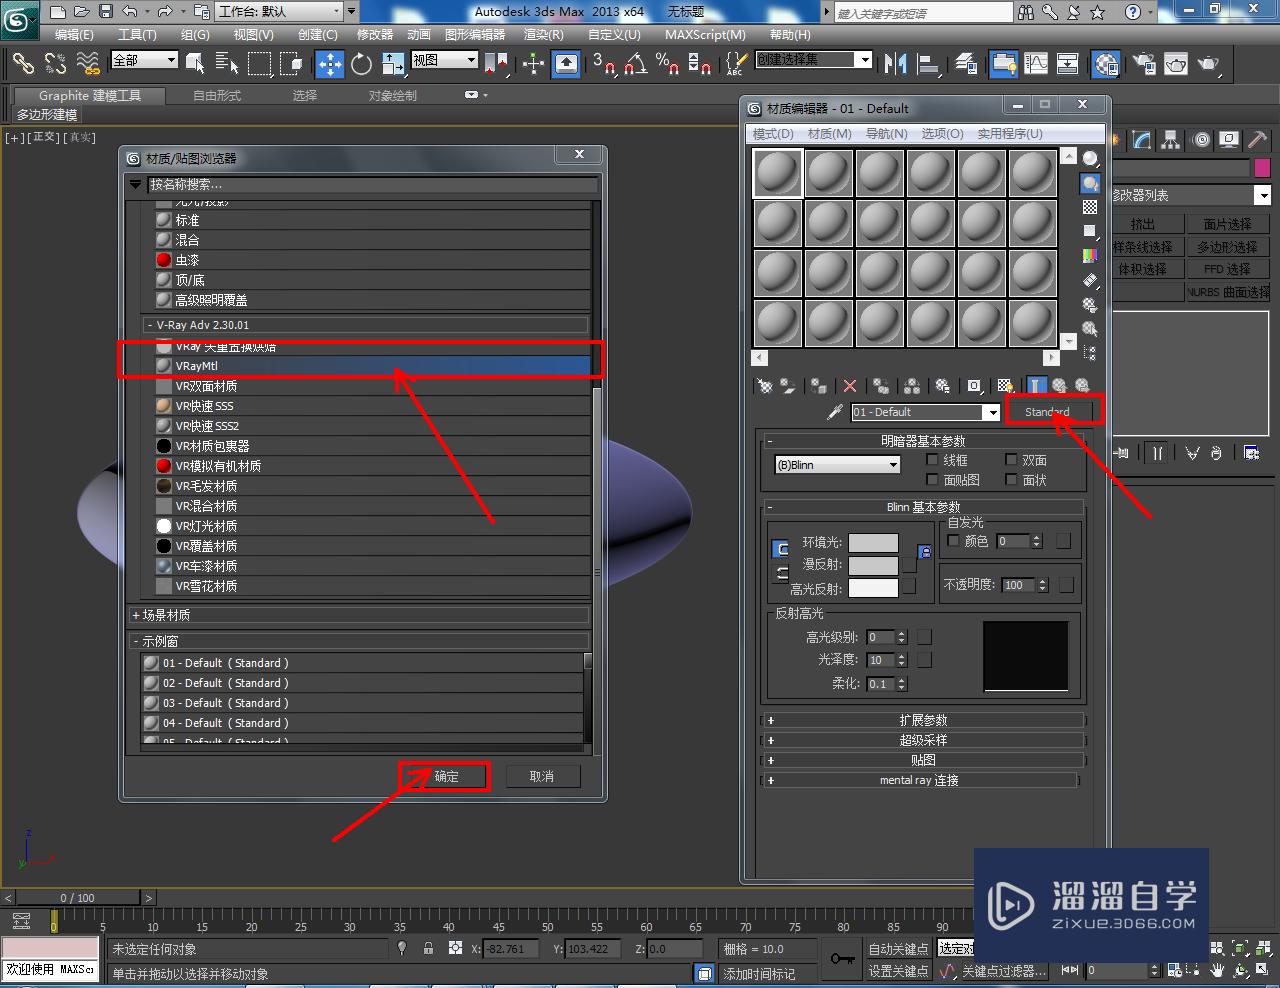This screenshot has width=1280, height=988.
Task: Open the 模式(D) menu in material editor
Action: [773, 133]
